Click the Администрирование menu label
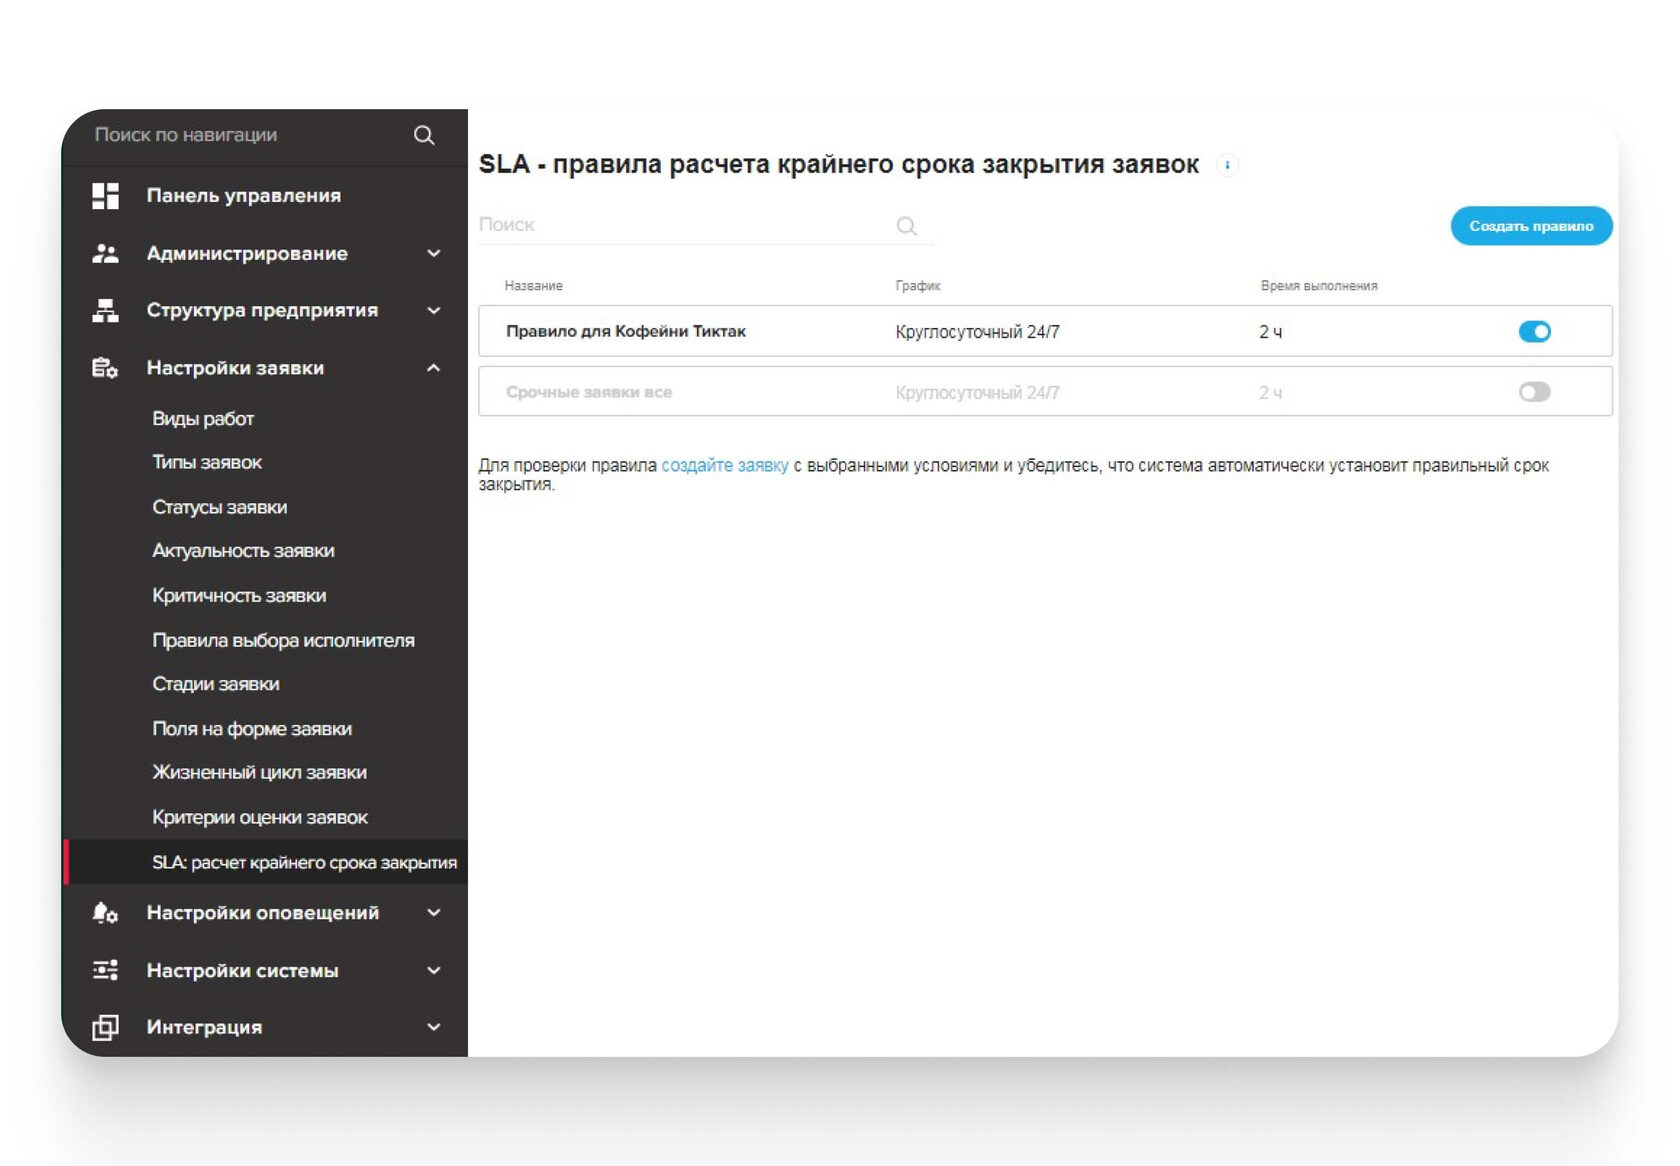 click(x=247, y=253)
